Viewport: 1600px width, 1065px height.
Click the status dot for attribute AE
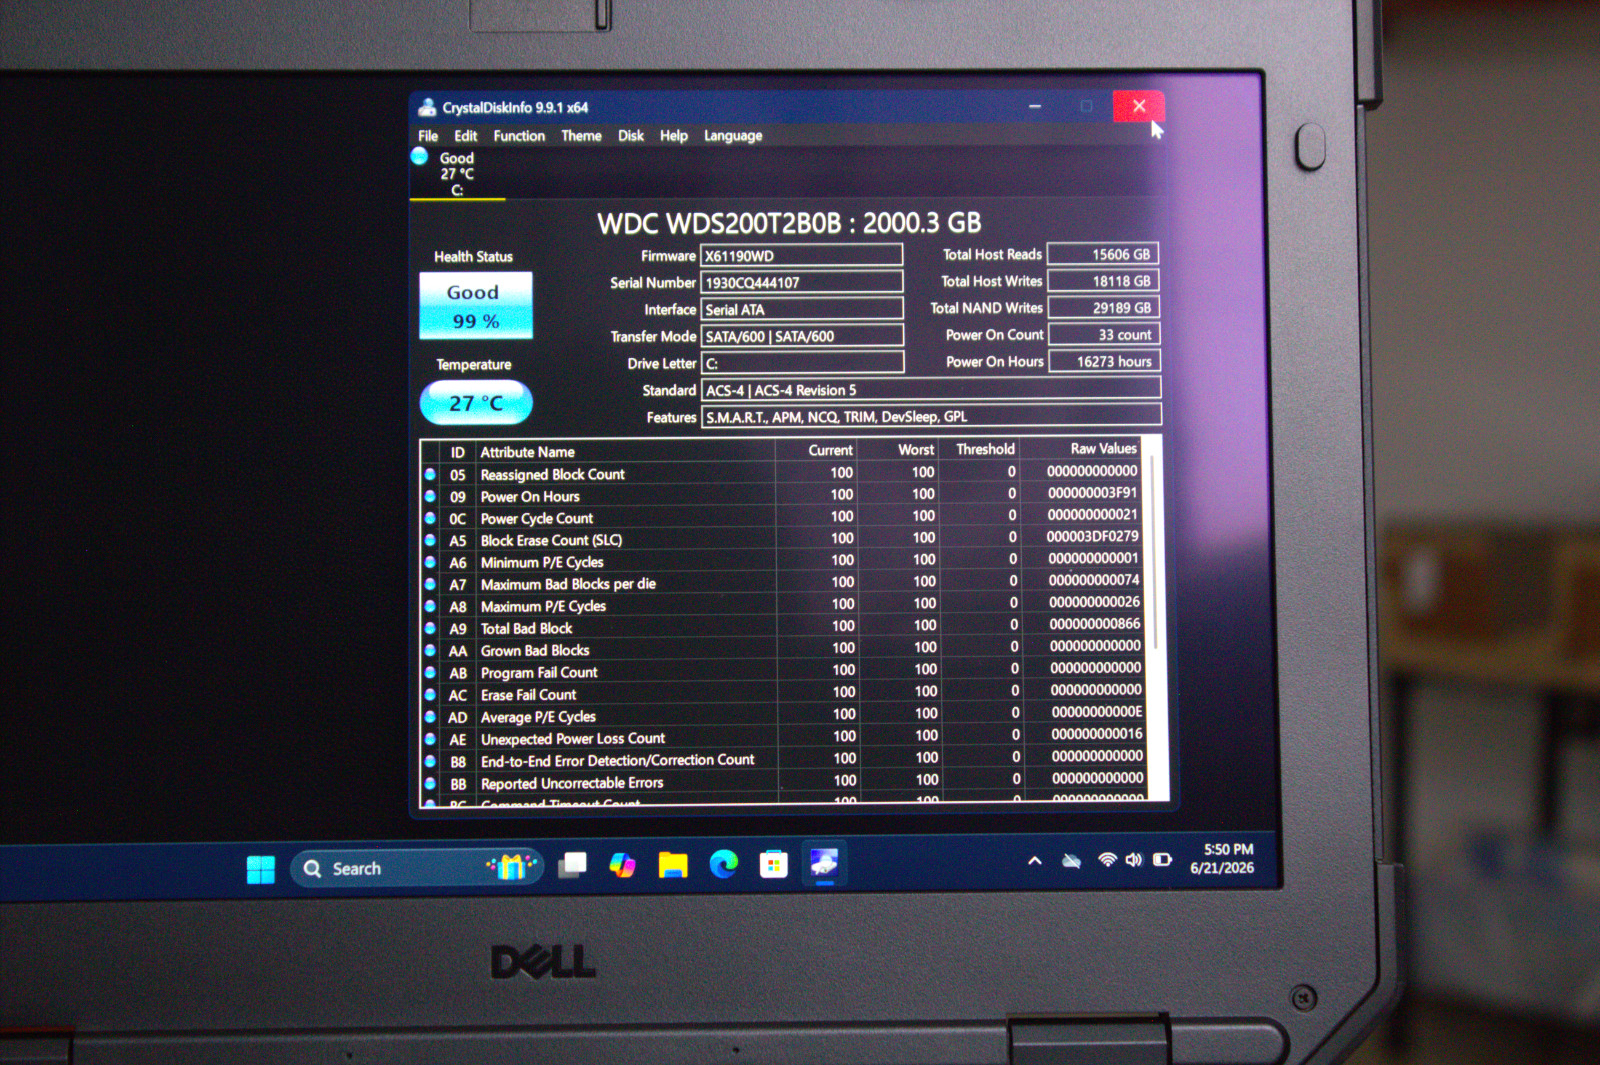pos(430,739)
